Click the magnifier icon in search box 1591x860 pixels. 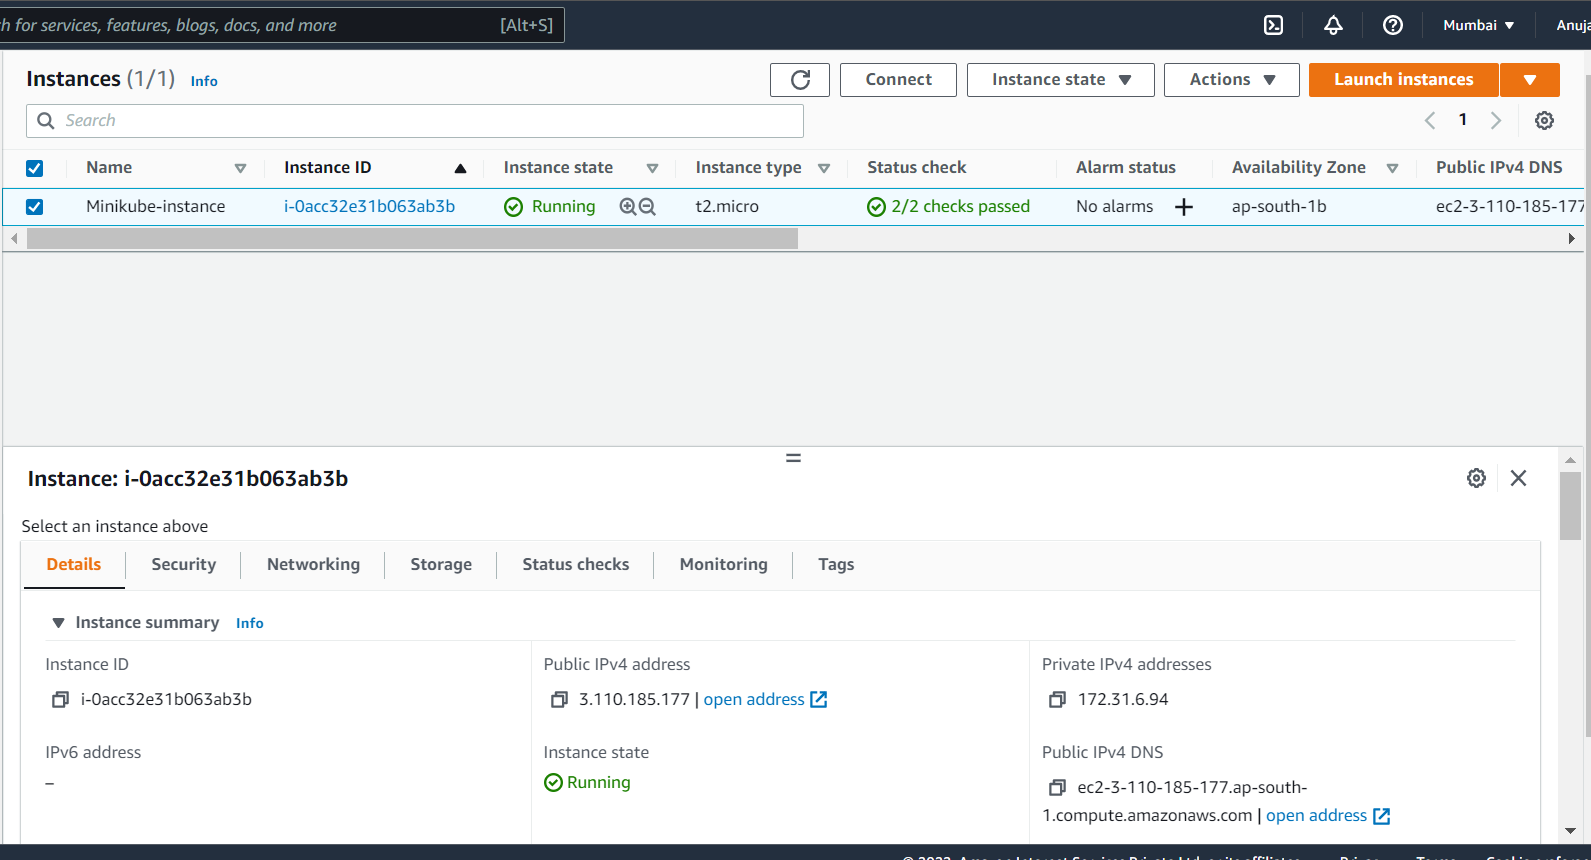pyautogui.click(x=46, y=121)
